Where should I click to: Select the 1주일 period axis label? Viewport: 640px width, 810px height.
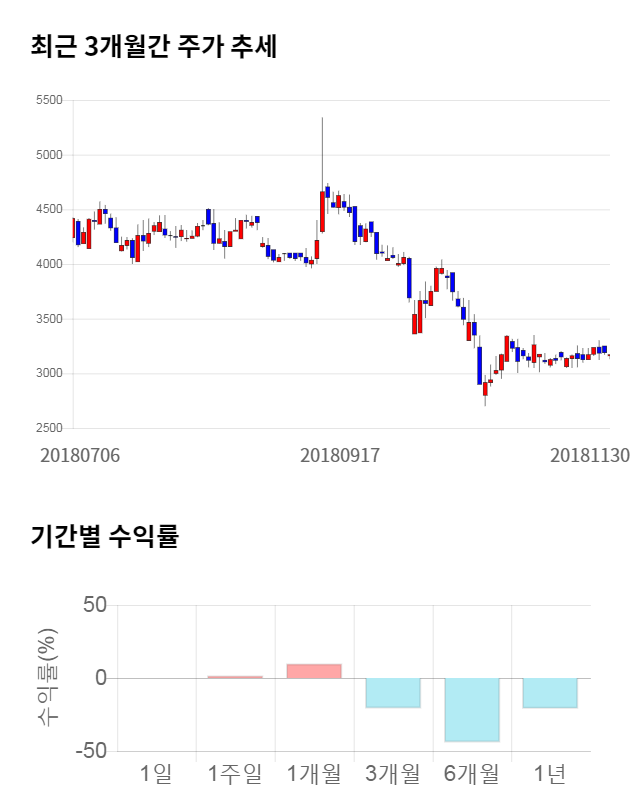(235, 773)
